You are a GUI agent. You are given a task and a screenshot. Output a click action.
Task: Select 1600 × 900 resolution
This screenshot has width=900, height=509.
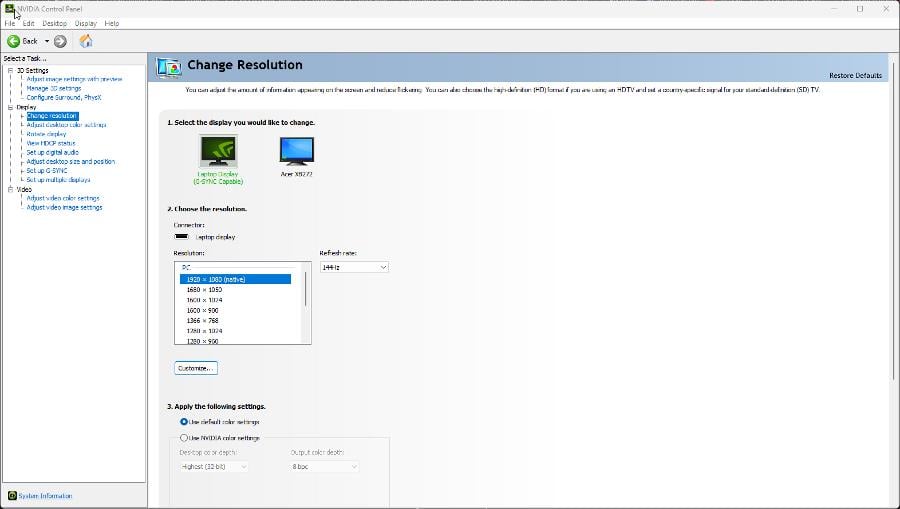pyautogui.click(x=202, y=310)
